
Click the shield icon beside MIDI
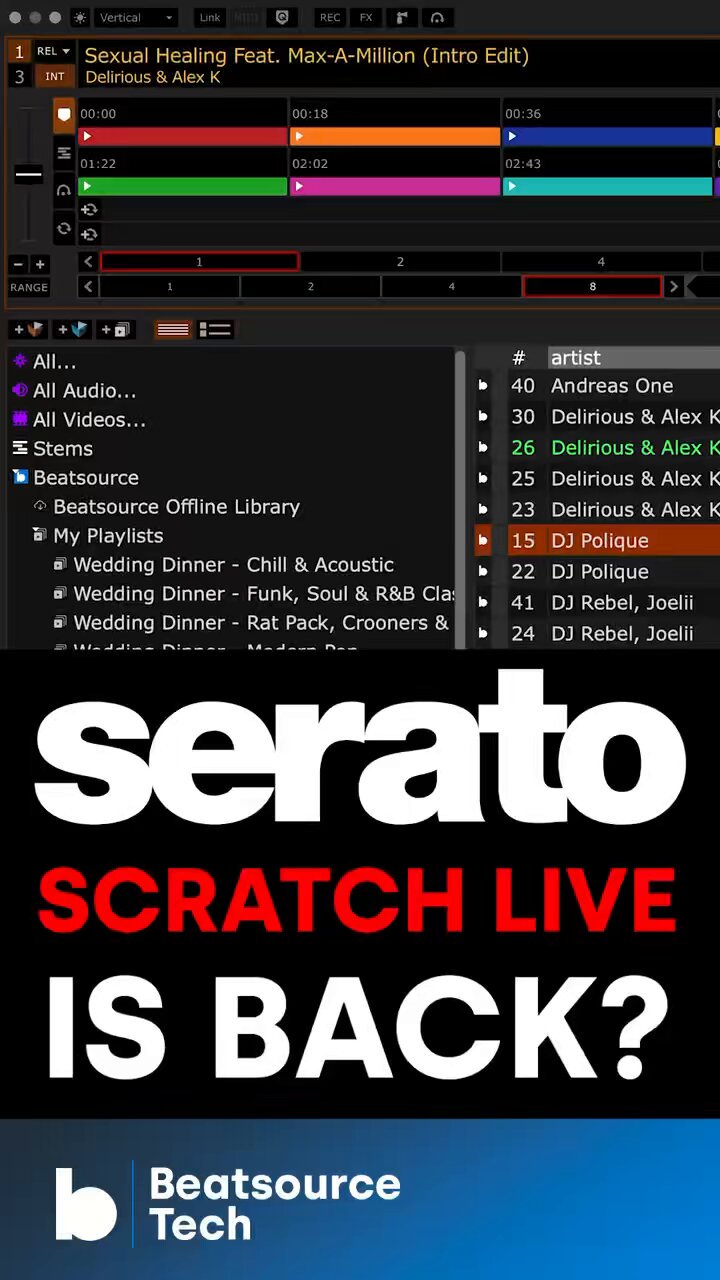[x=282, y=17]
